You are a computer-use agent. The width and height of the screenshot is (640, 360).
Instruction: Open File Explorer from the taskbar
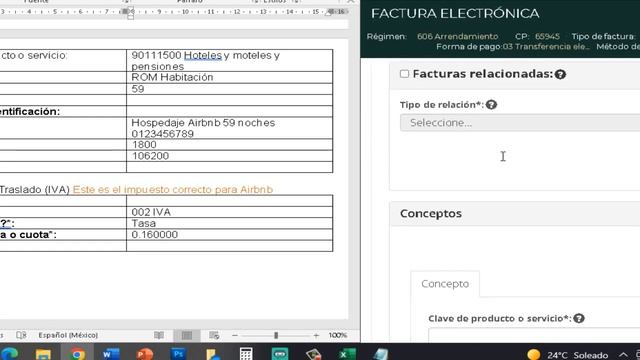click(x=43, y=353)
